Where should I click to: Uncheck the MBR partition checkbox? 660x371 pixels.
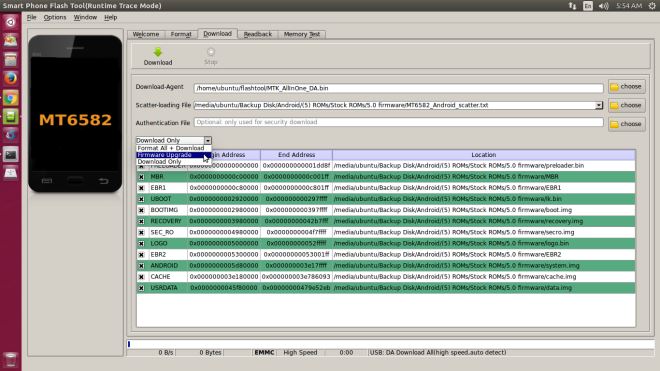click(x=141, y=177)
